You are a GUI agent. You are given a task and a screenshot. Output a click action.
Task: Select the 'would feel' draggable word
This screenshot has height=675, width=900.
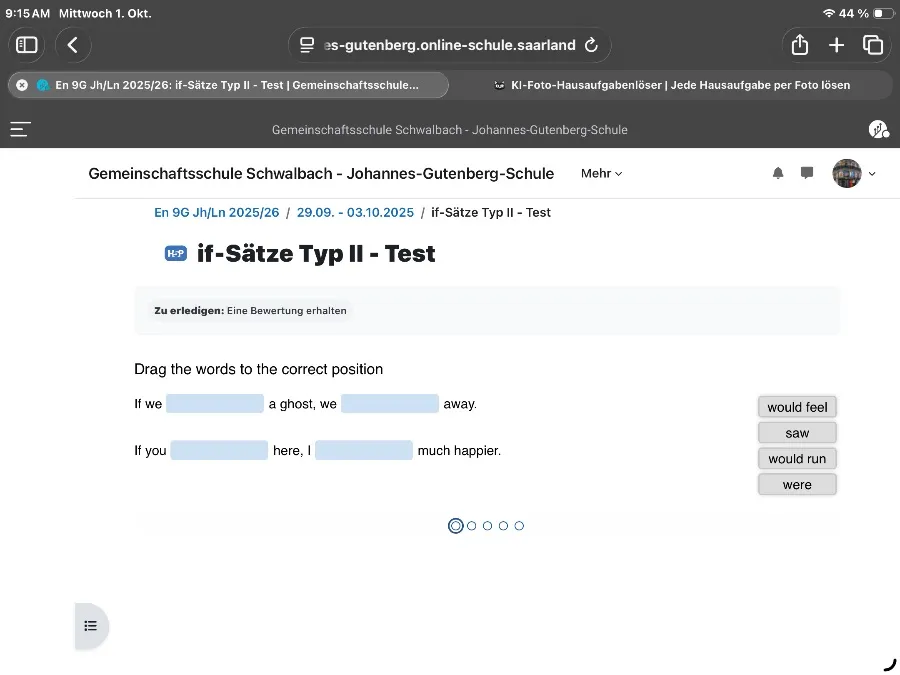point(797,407)
